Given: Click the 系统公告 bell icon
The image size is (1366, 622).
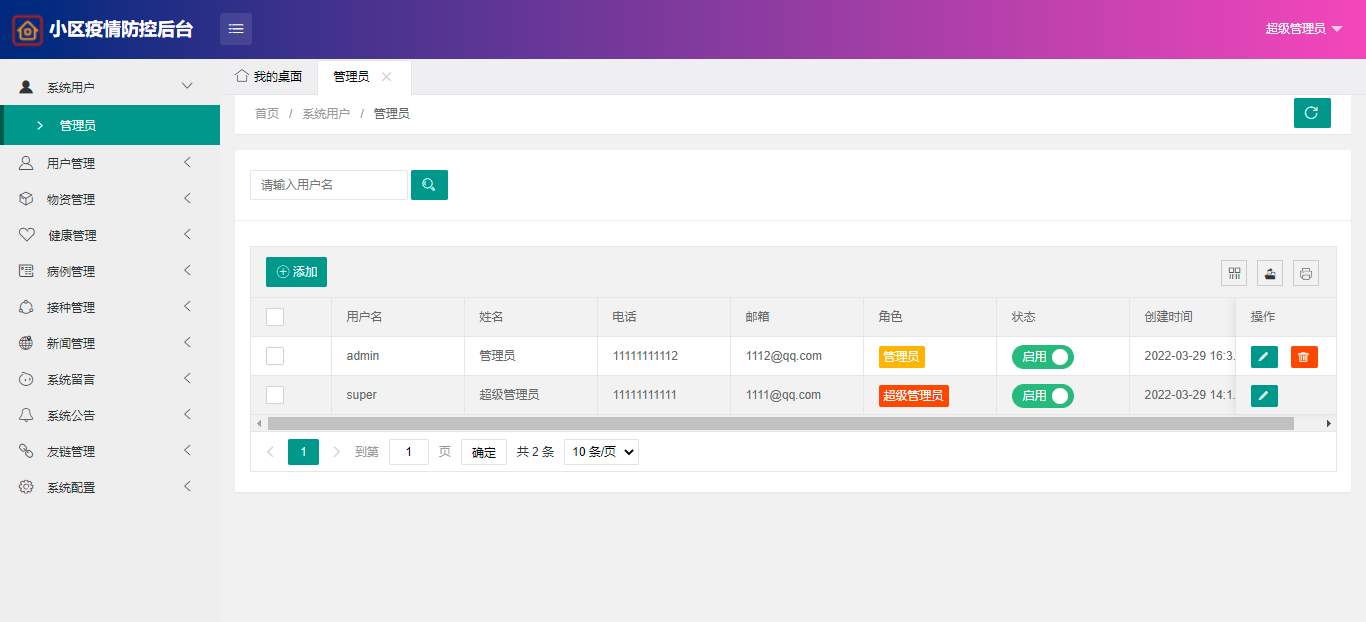Looking at the screenshot, I should (26, 415).
